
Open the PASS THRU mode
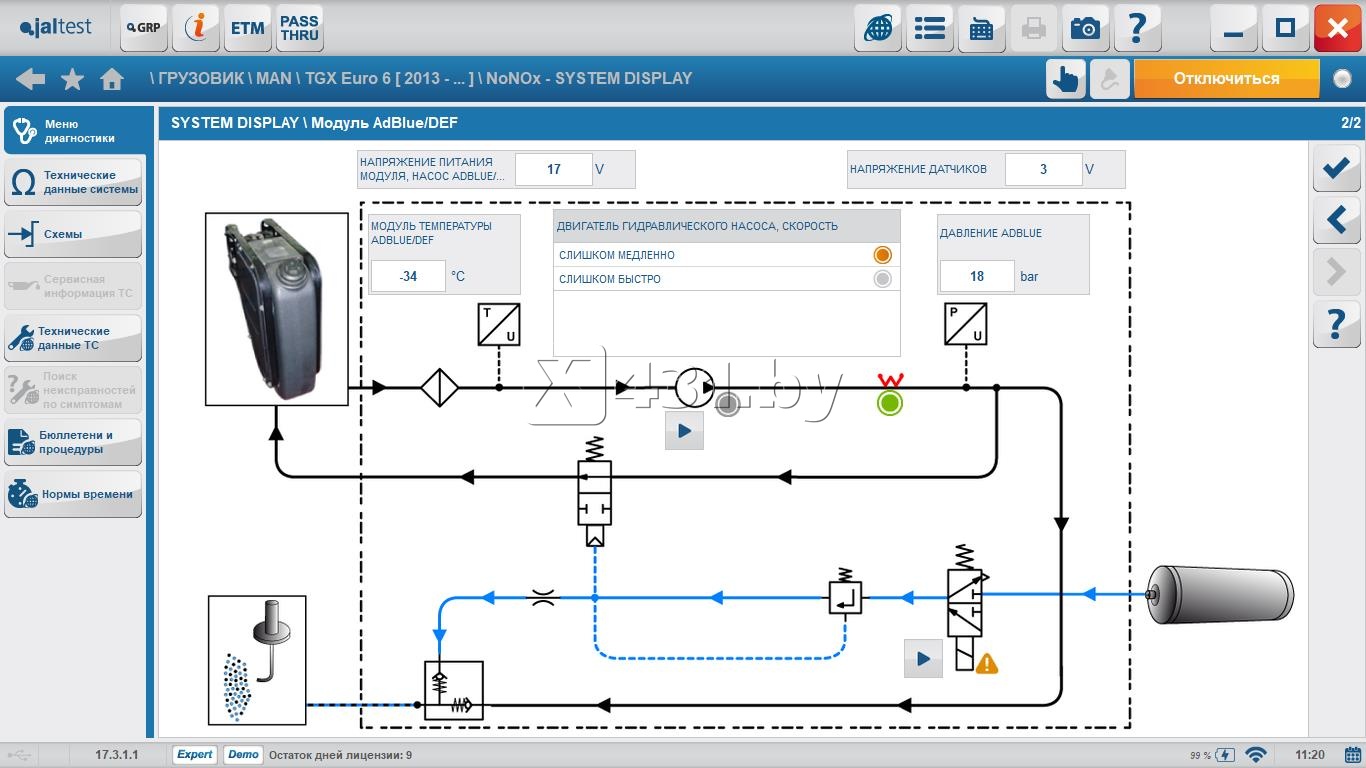tap(299, 28)
